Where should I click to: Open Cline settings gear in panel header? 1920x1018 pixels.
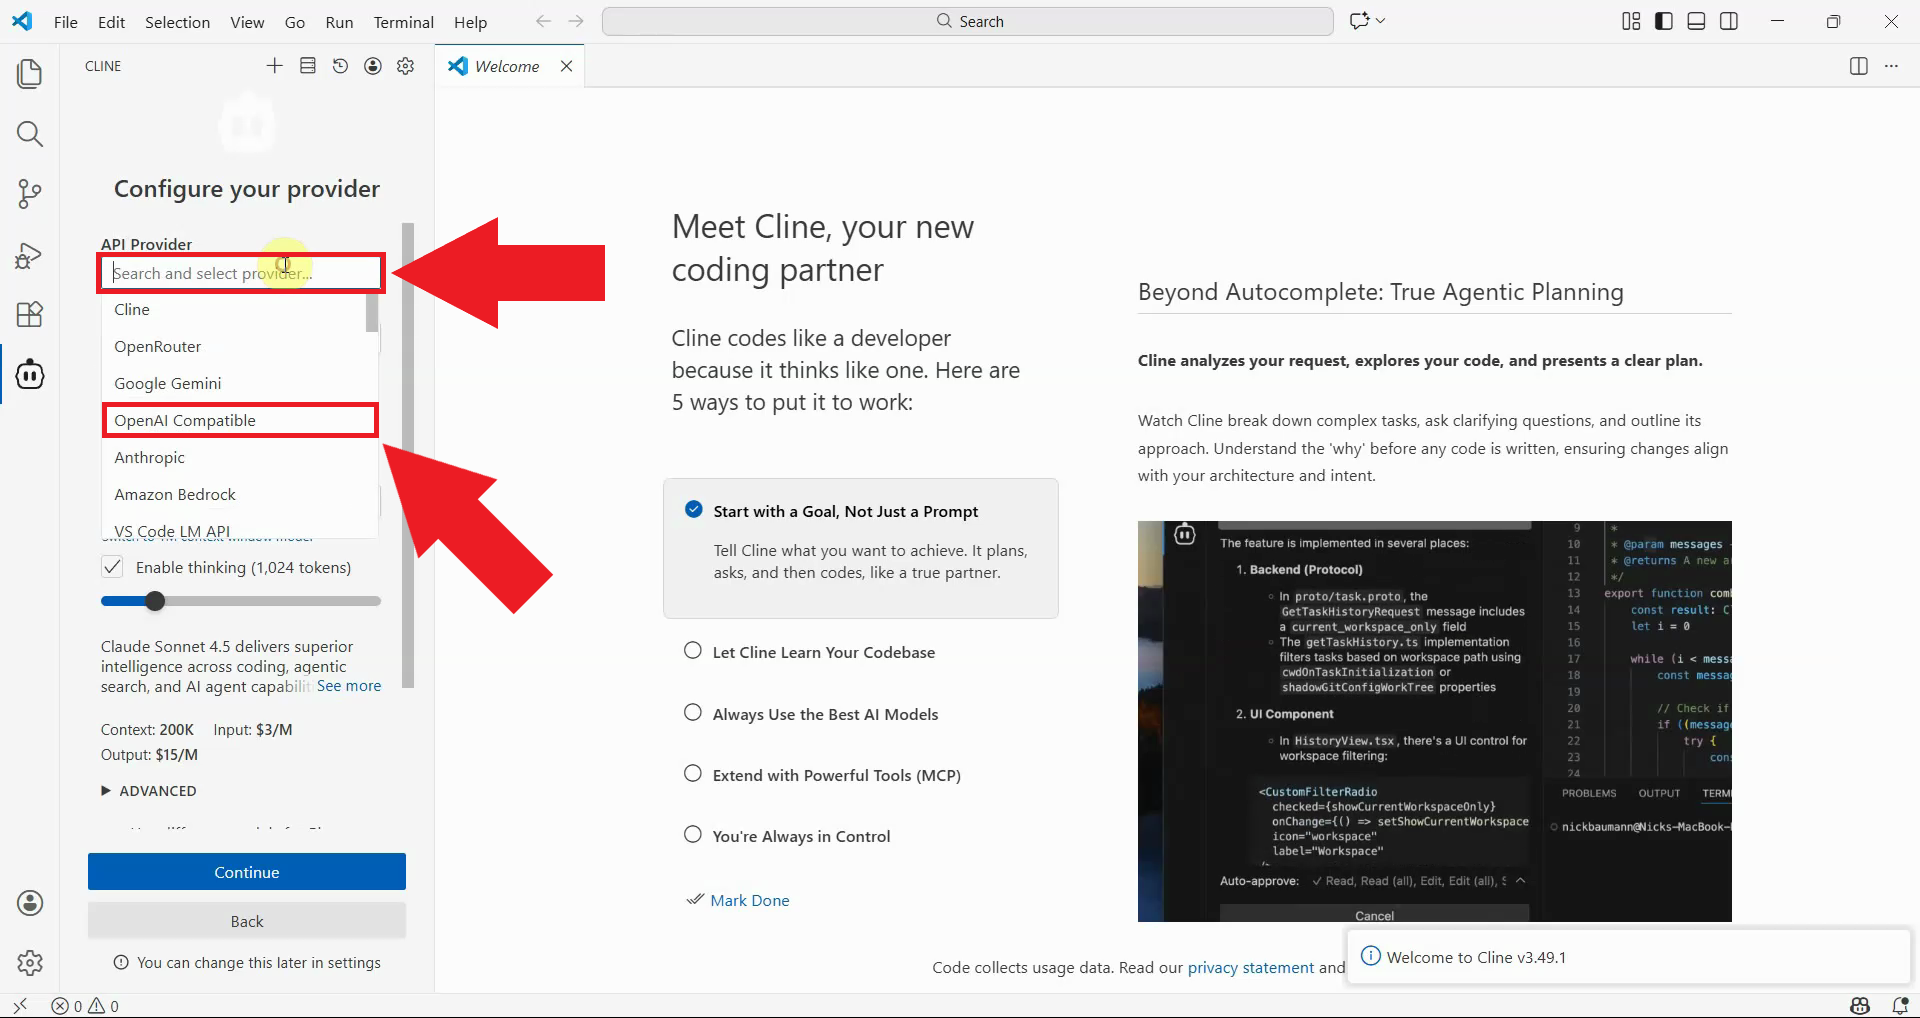point(405,66)
